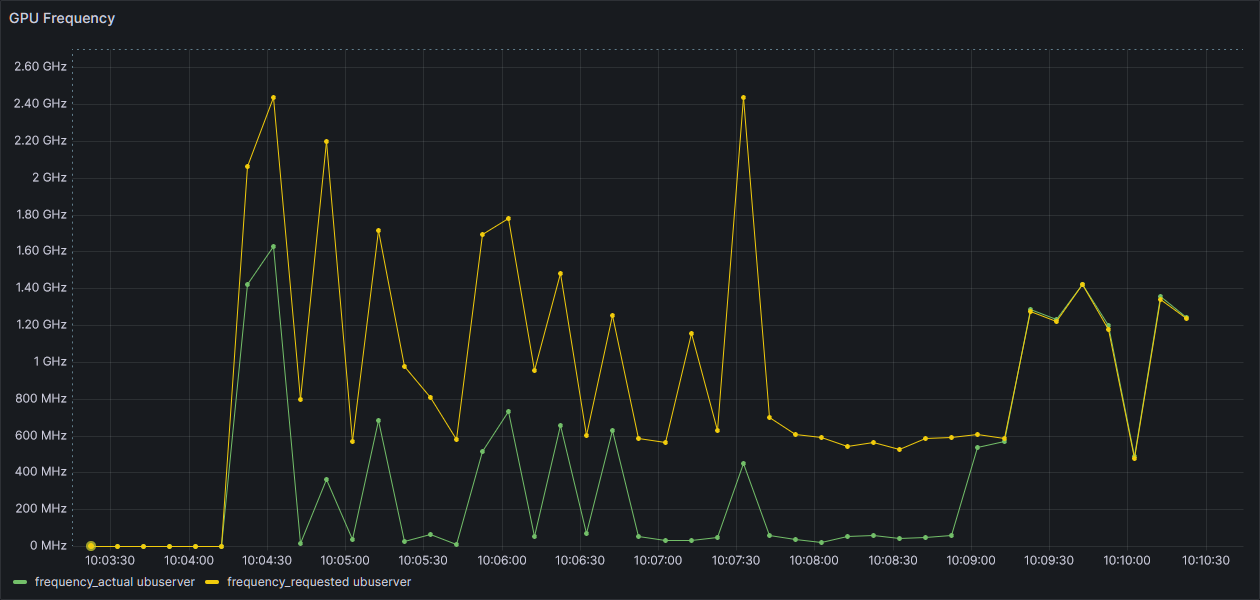This screenshot has width=1260, height=600.
Task: Click the 10:09:00 time axis label
Action: [x=972, y=561]
